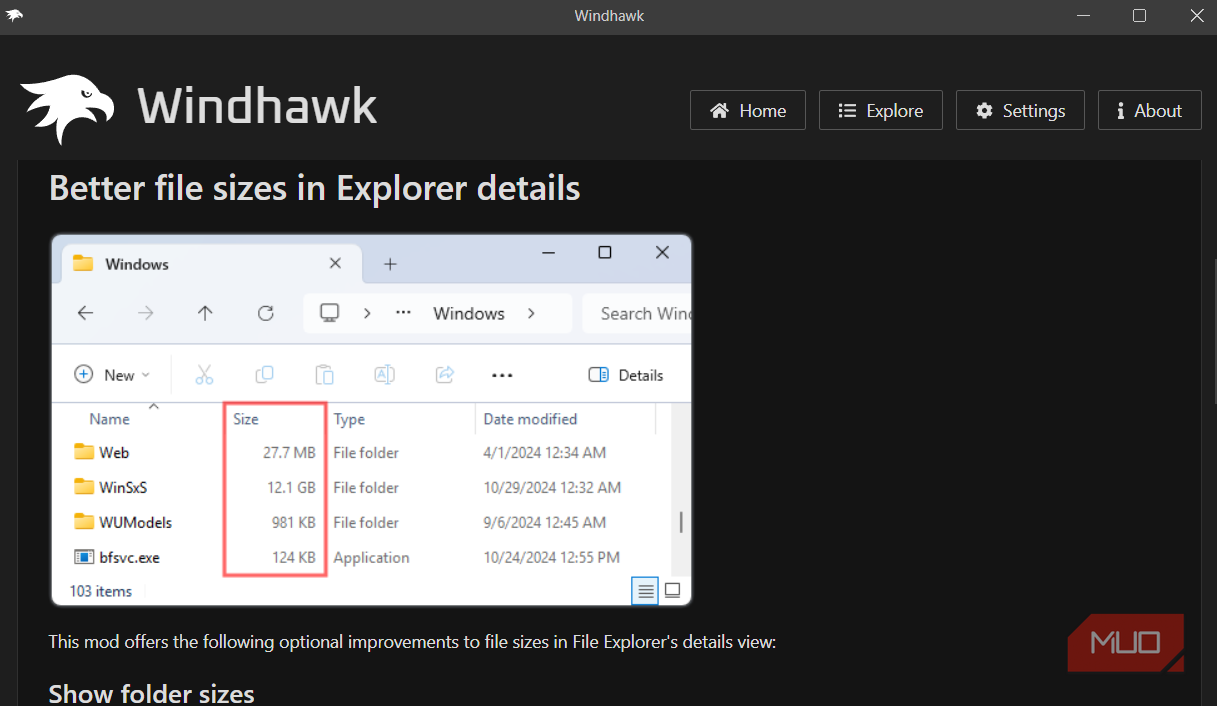This screenshot has height=706, width=1217.
Task: Click the Better file sizes in Explorer details heading
Action: (x=315, y=187)
